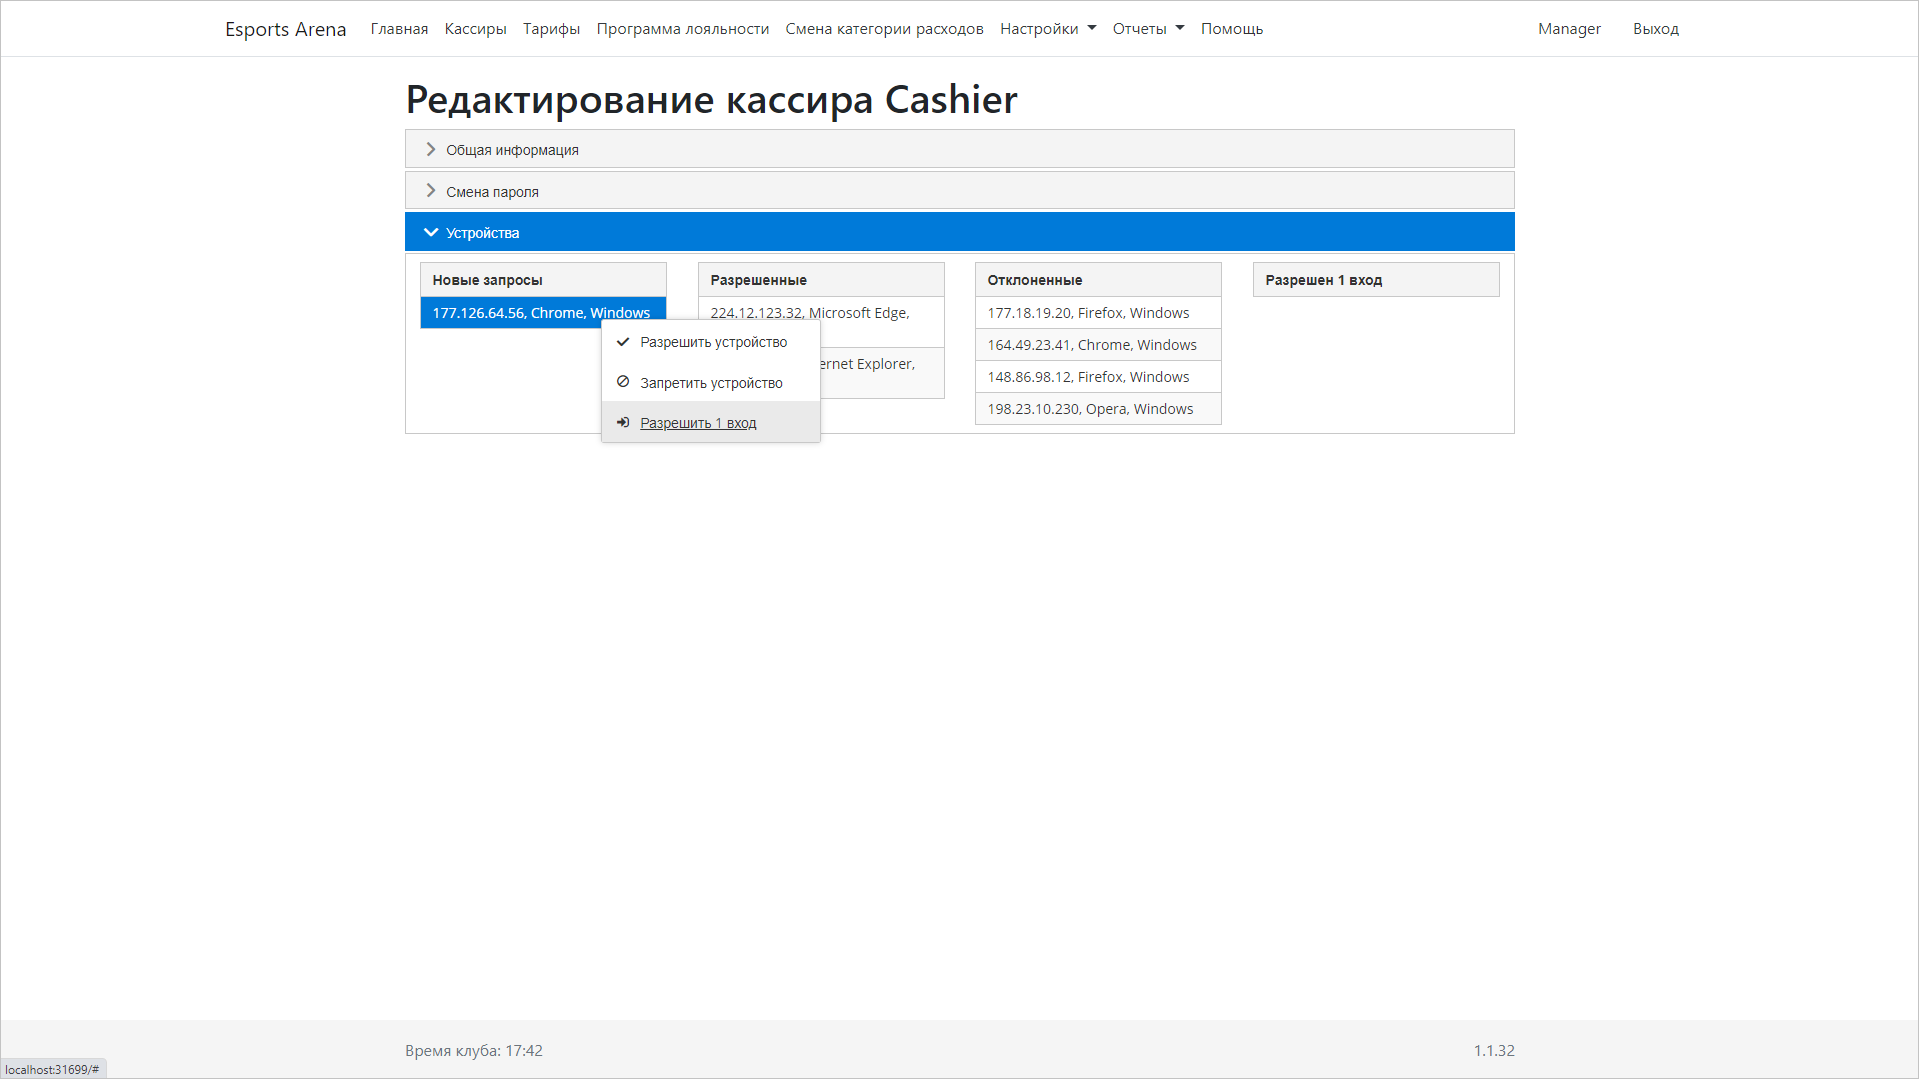The width and height of the screenshot is (1919, 1079).
Task: Open the Помощь help link
Action: tap(1231, 29)
